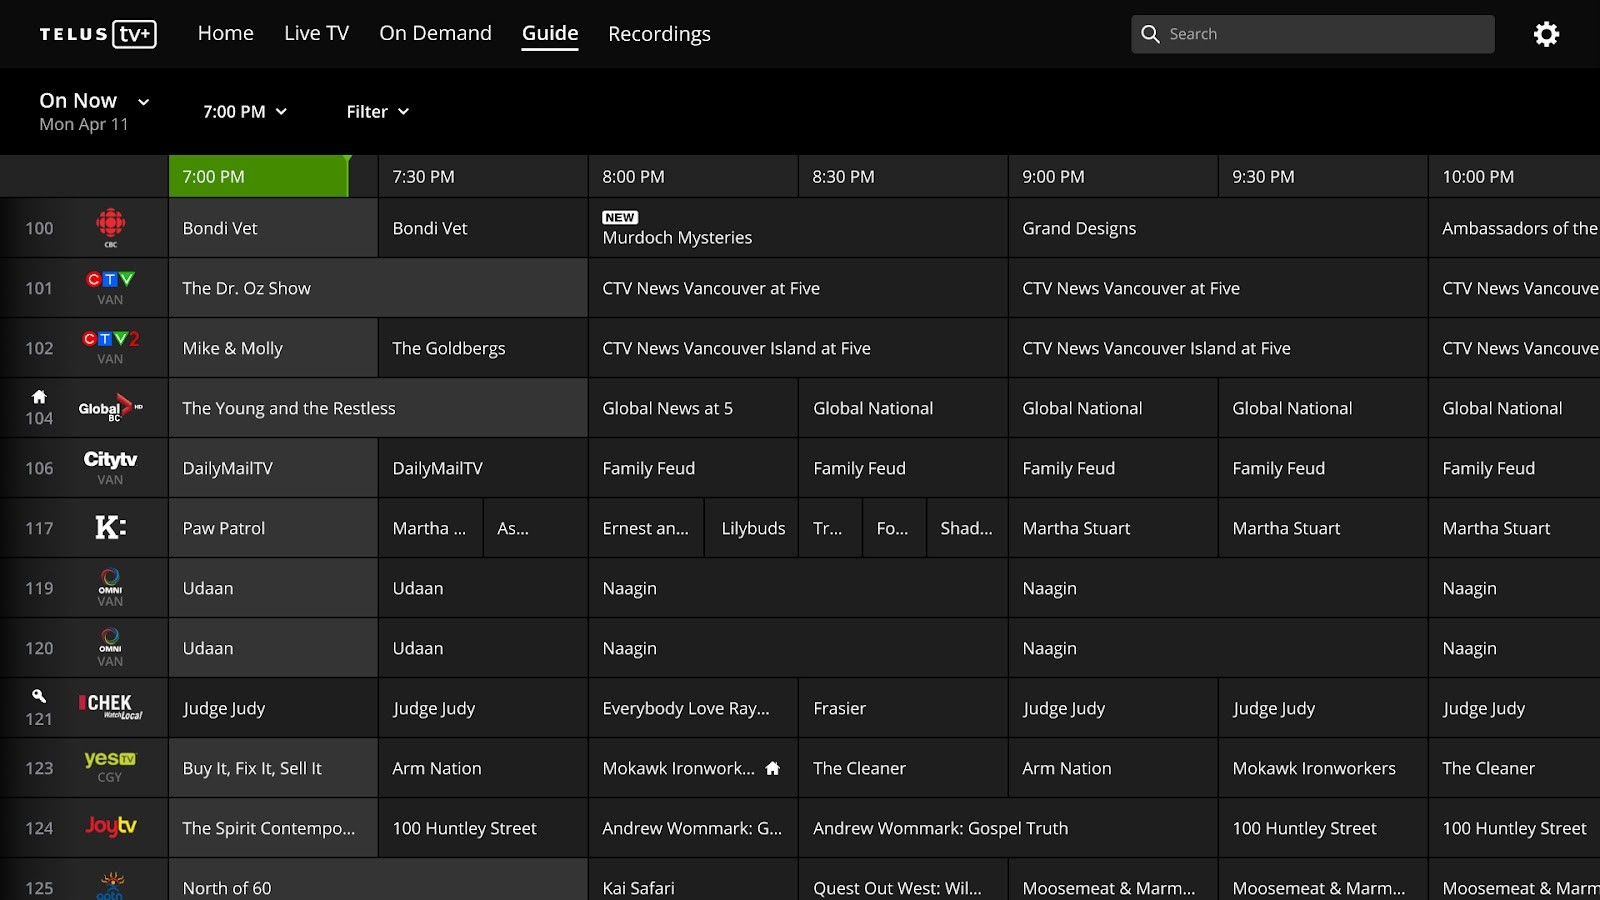Click channel number 106
The image size is (1600, 900).
[x=39, y=468]
